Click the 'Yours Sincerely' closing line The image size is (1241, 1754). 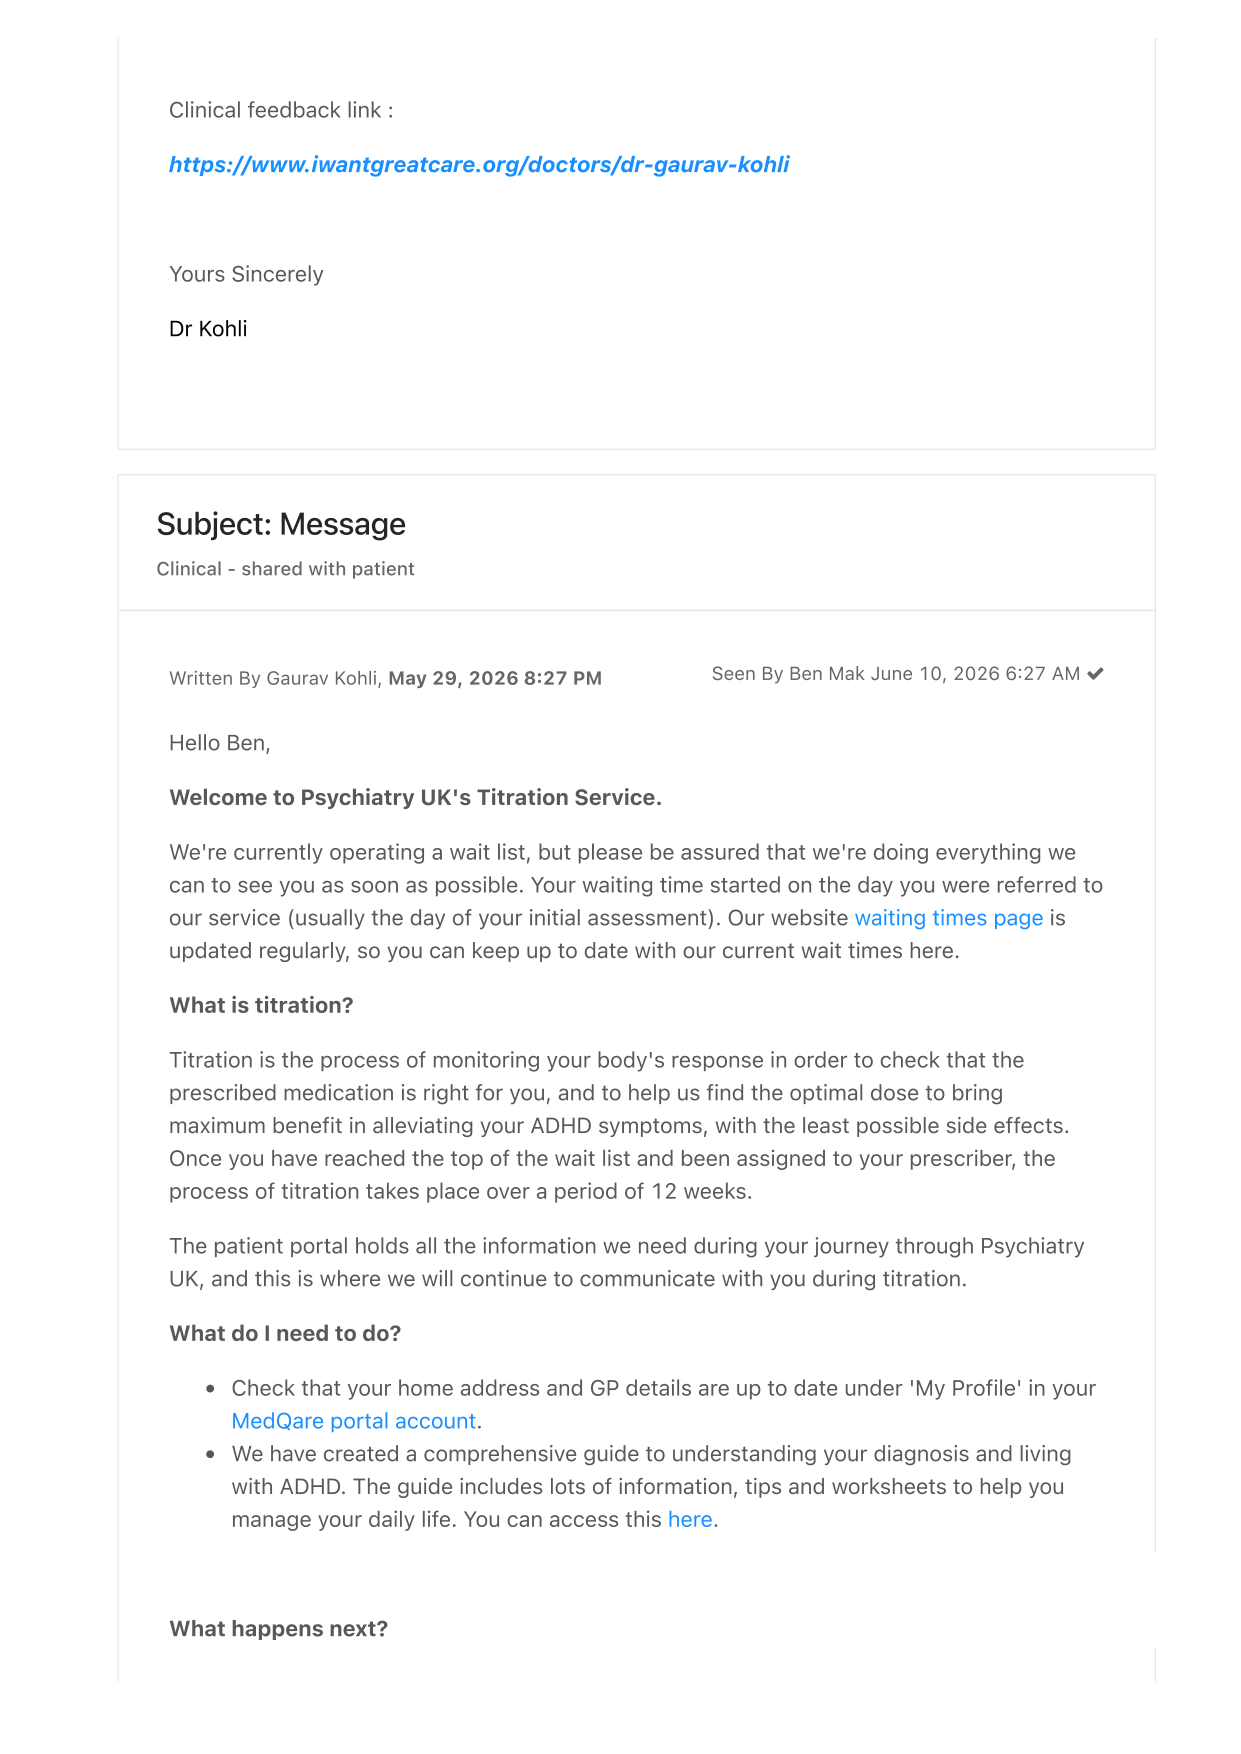point(246,274)
